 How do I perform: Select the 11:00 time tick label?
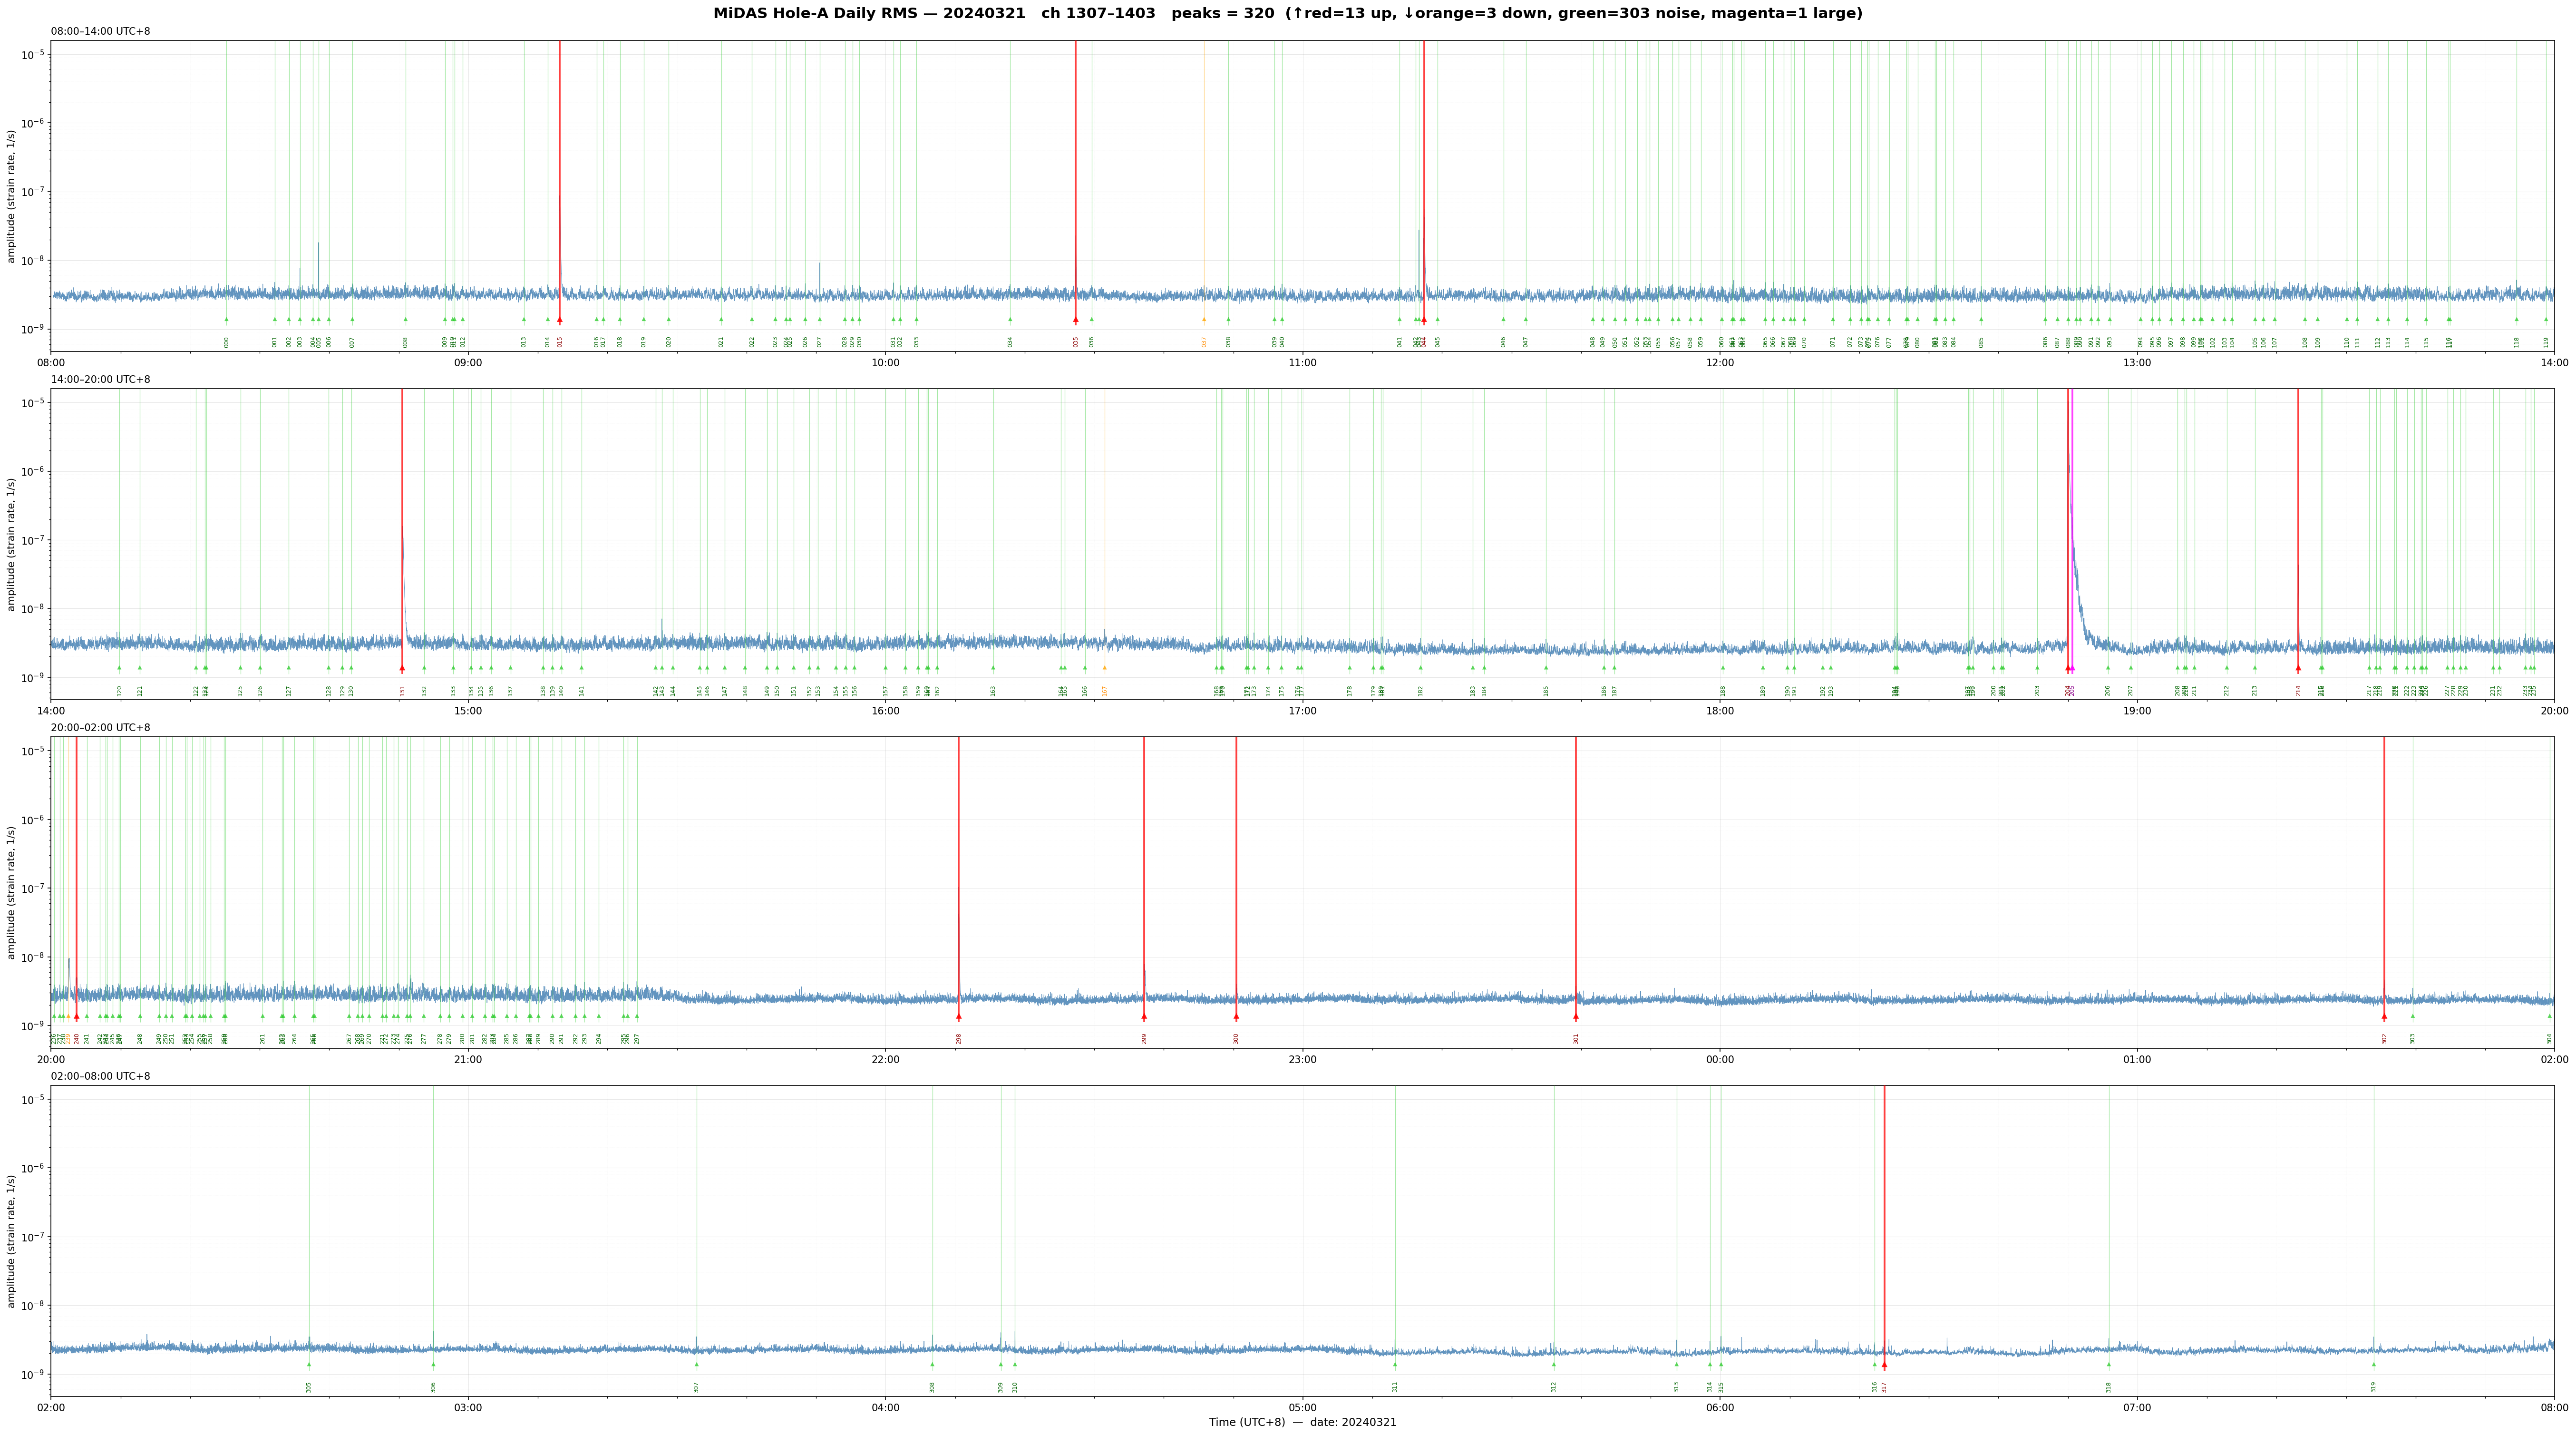click(x=1302, y=363)
